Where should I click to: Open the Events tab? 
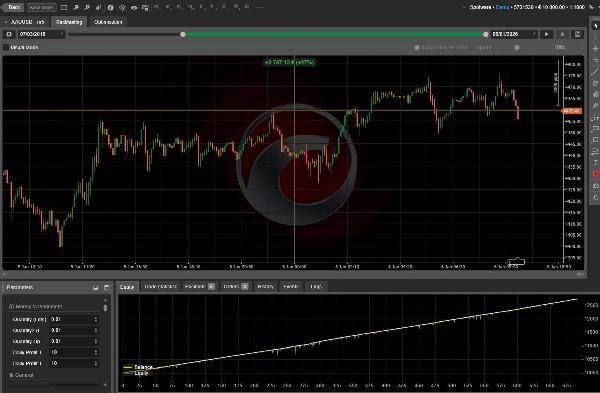pyautogui.click(x=291, y=287)
